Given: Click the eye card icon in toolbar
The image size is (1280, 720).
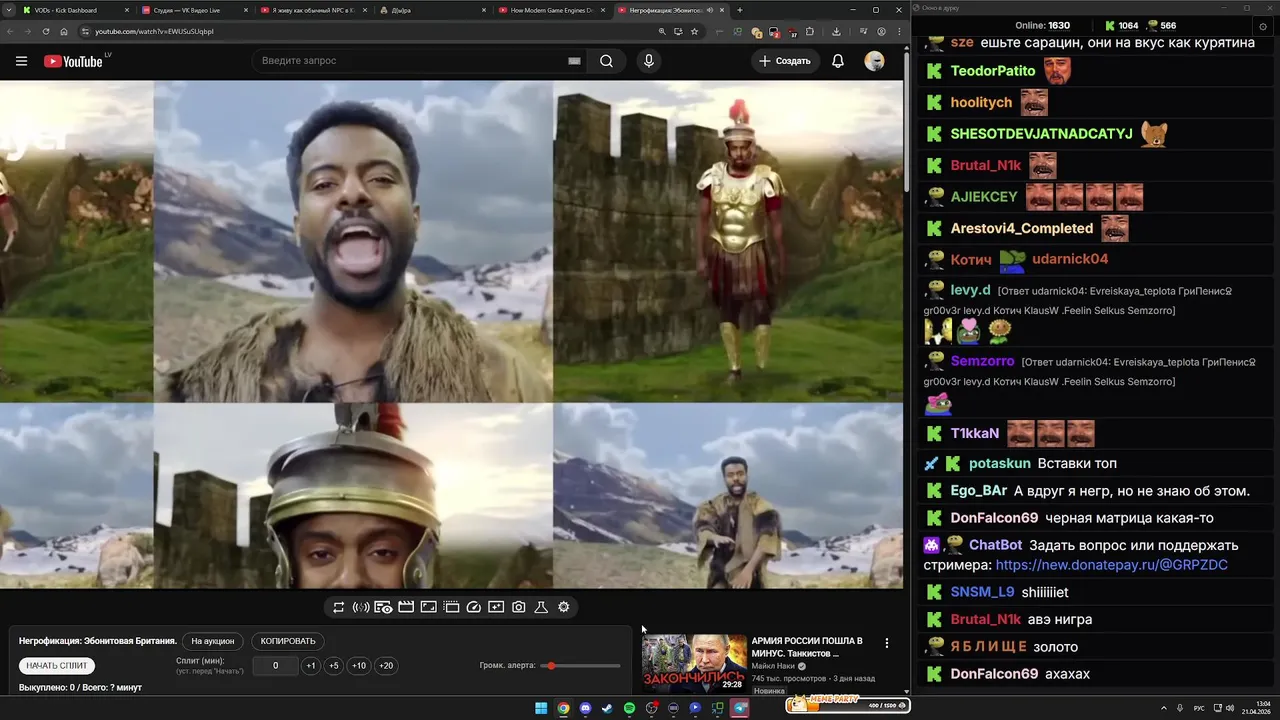Looking at the screenshot, I should (383, 607).
